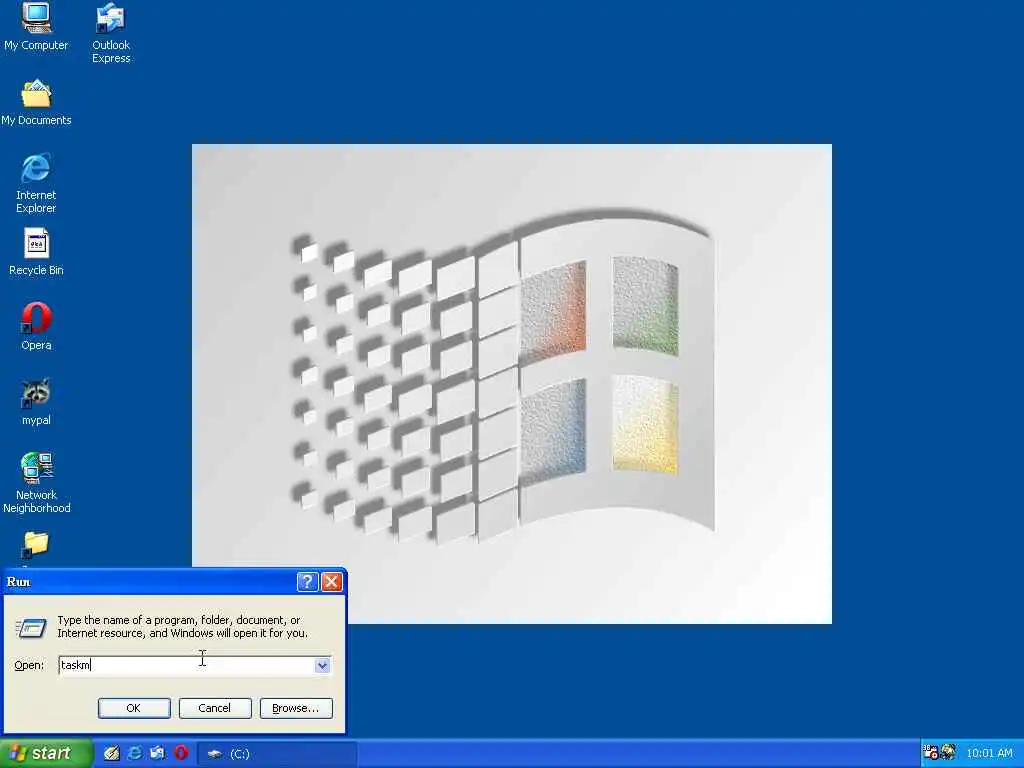The image size is (1024, 768).
Task: Confirm the Run dialog with OK
Action: pos(134,708)
